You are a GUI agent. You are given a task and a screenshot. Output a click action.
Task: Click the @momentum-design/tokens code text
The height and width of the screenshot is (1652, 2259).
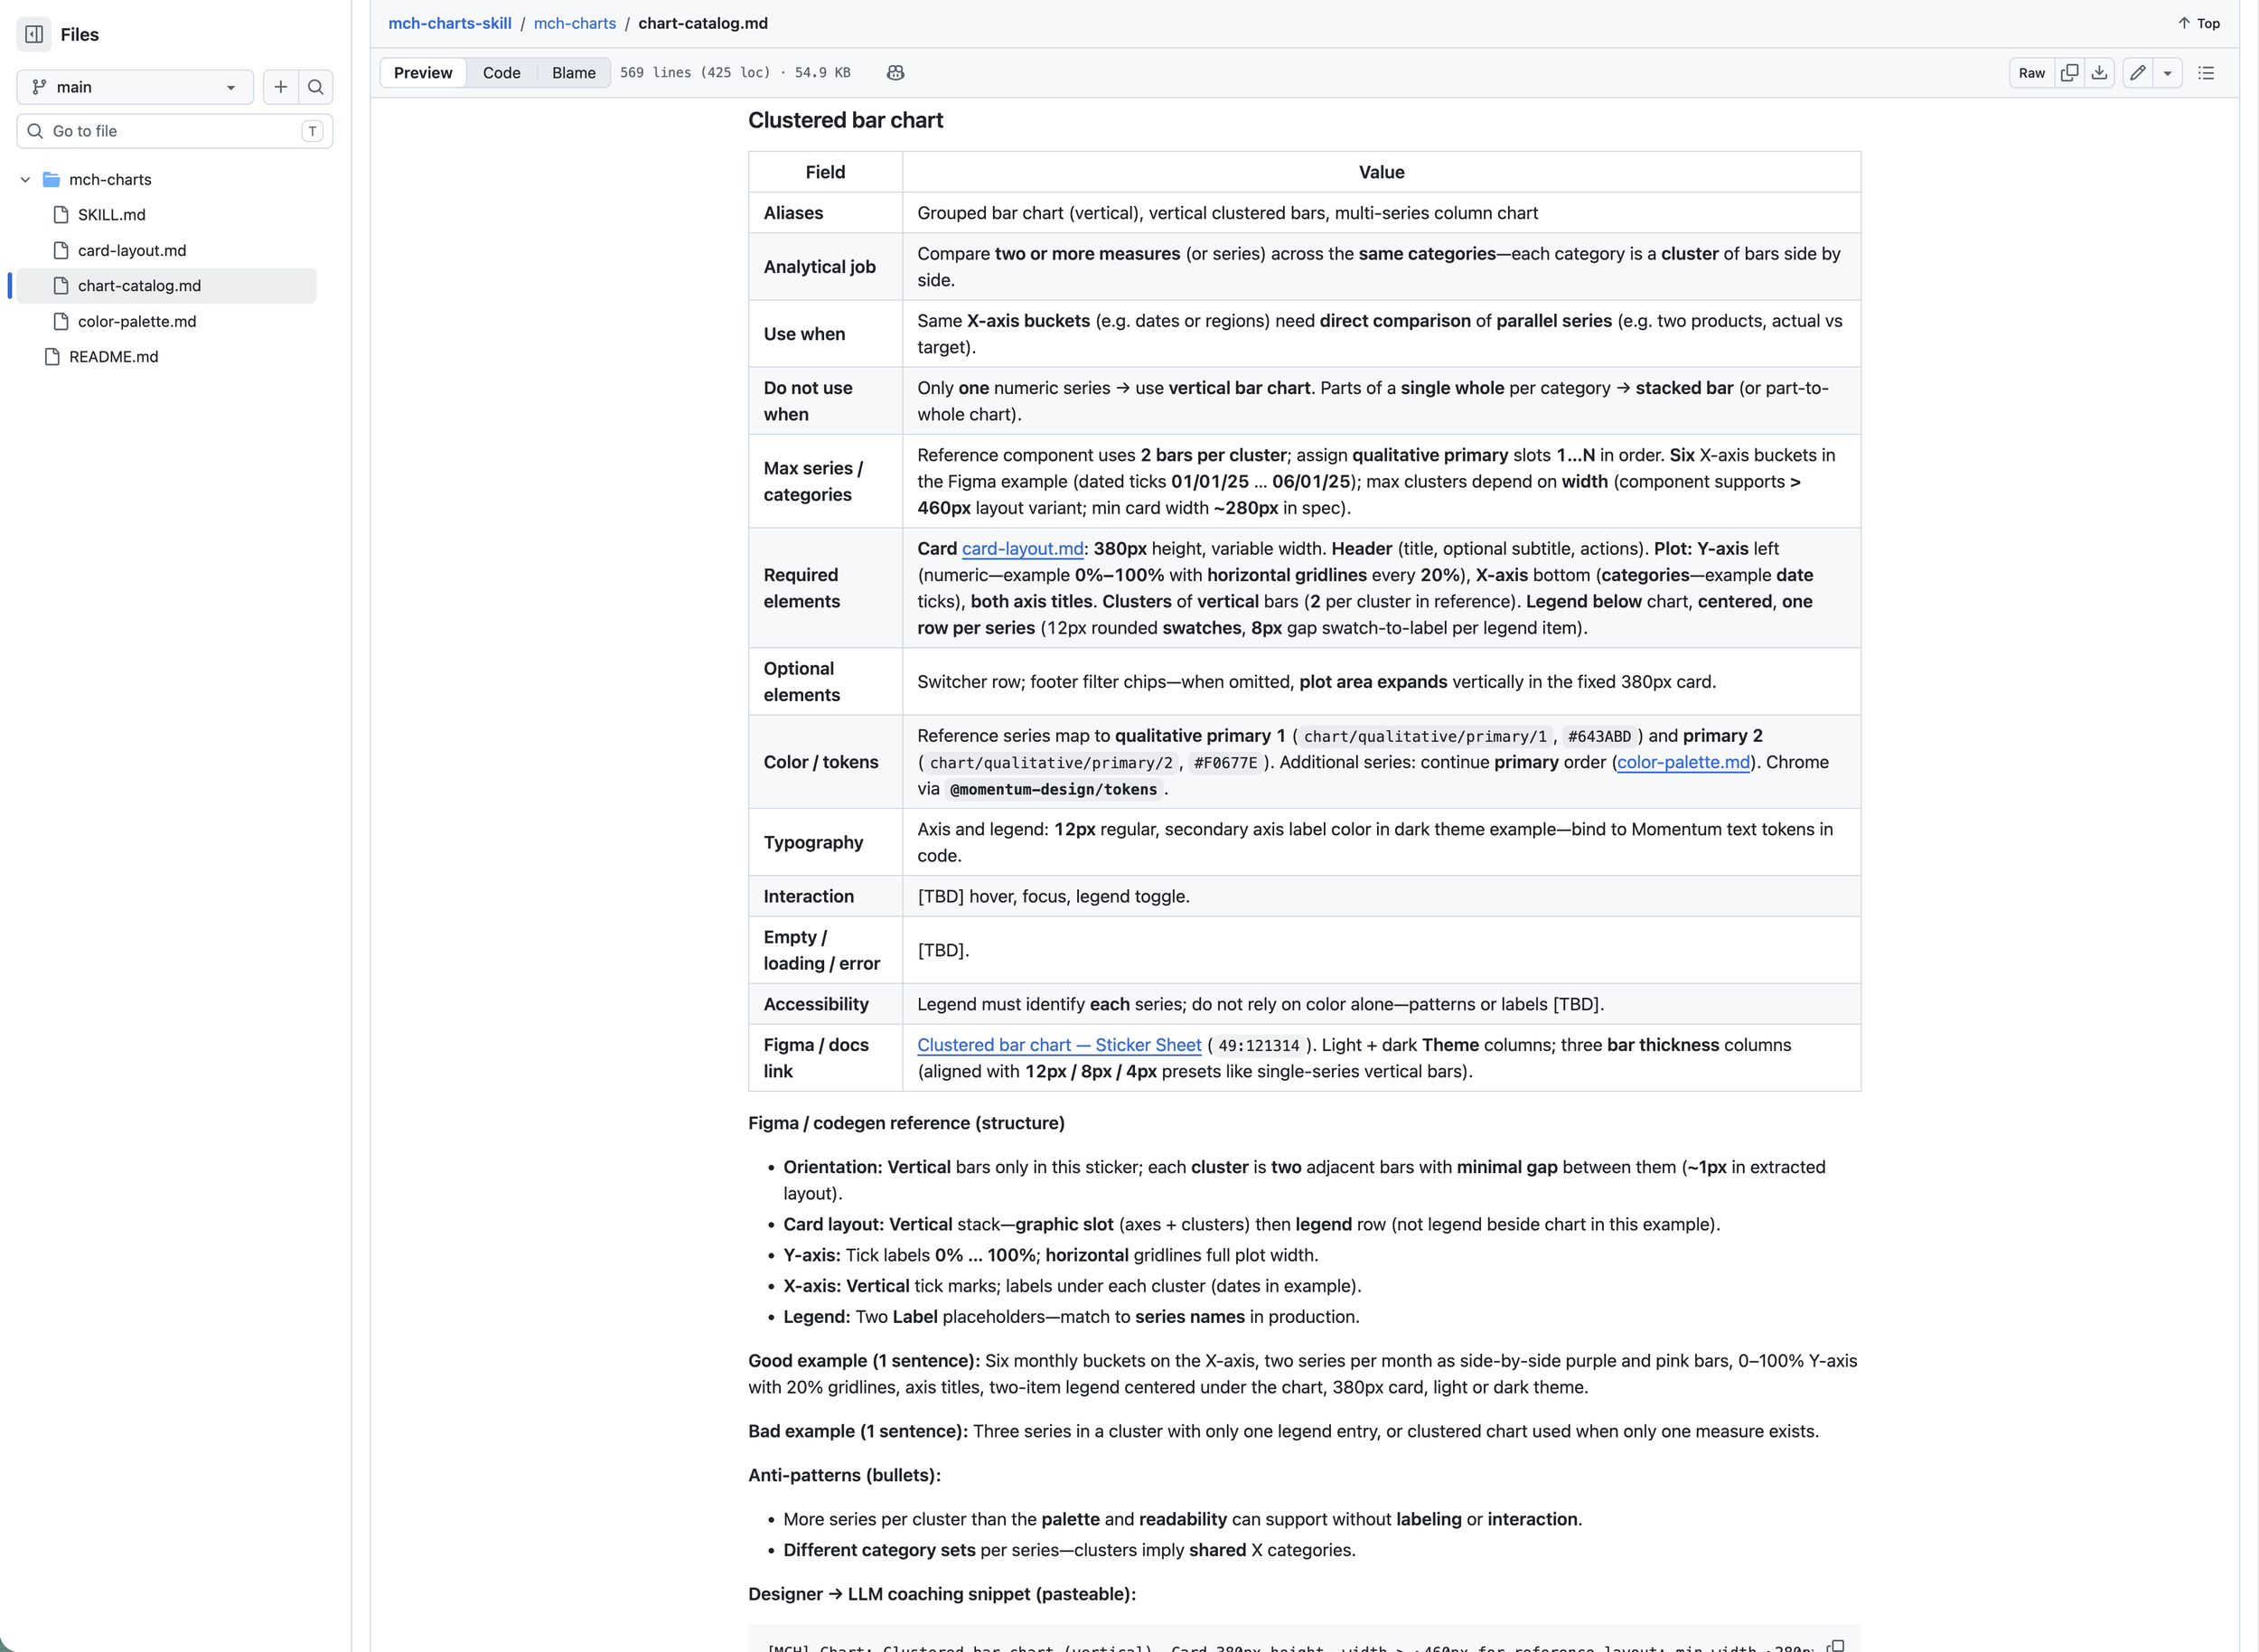(1053, 790)
